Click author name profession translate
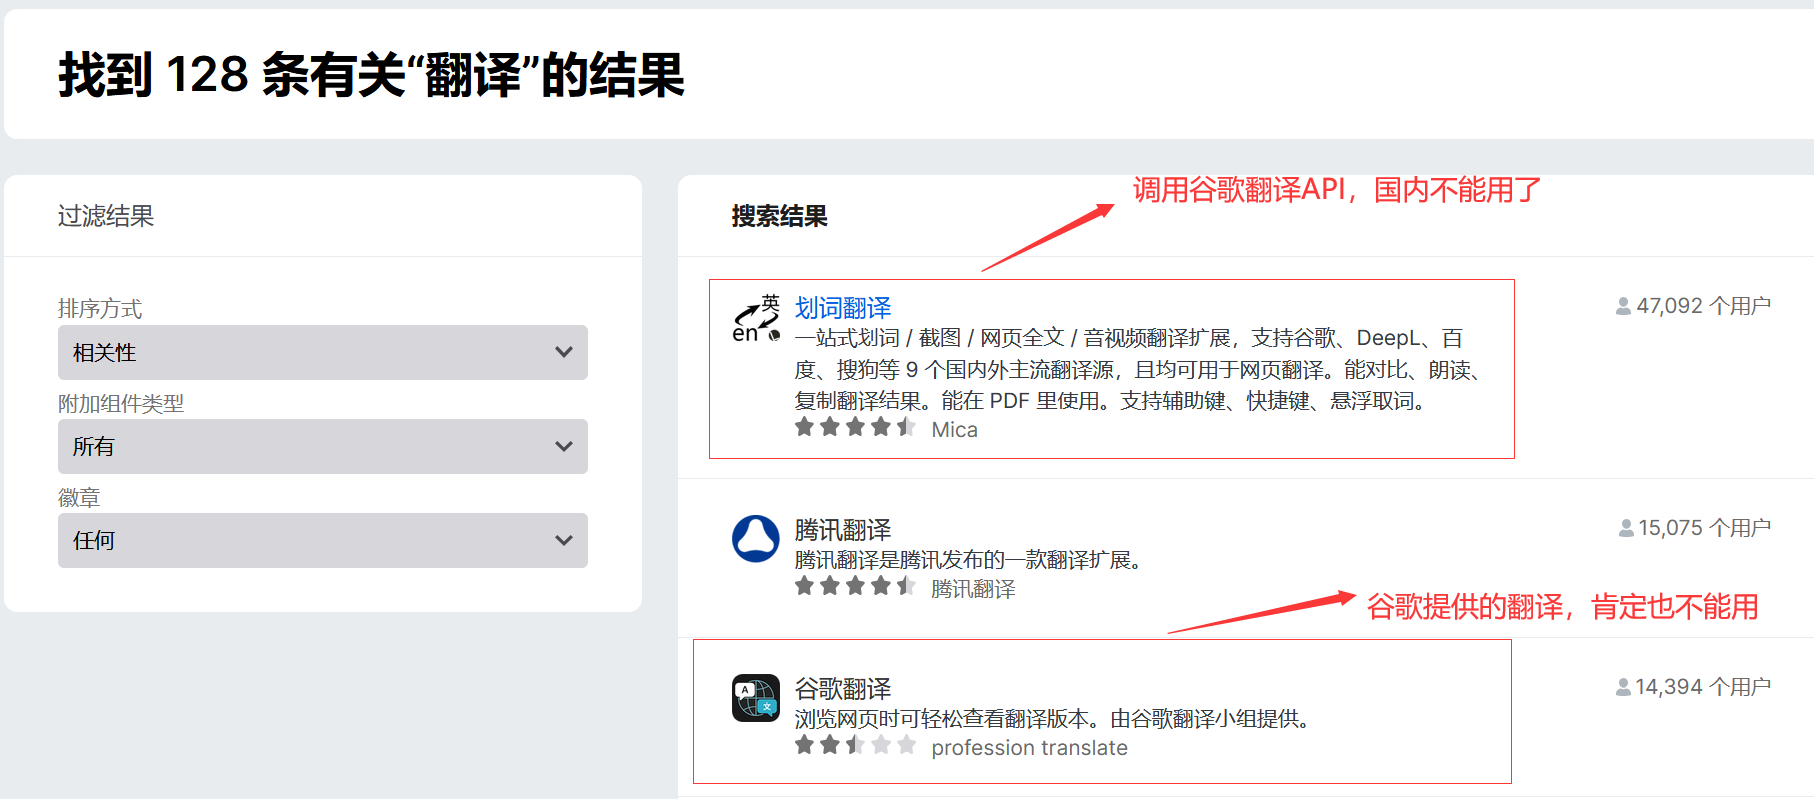1814x799 pixels. 1029,748
